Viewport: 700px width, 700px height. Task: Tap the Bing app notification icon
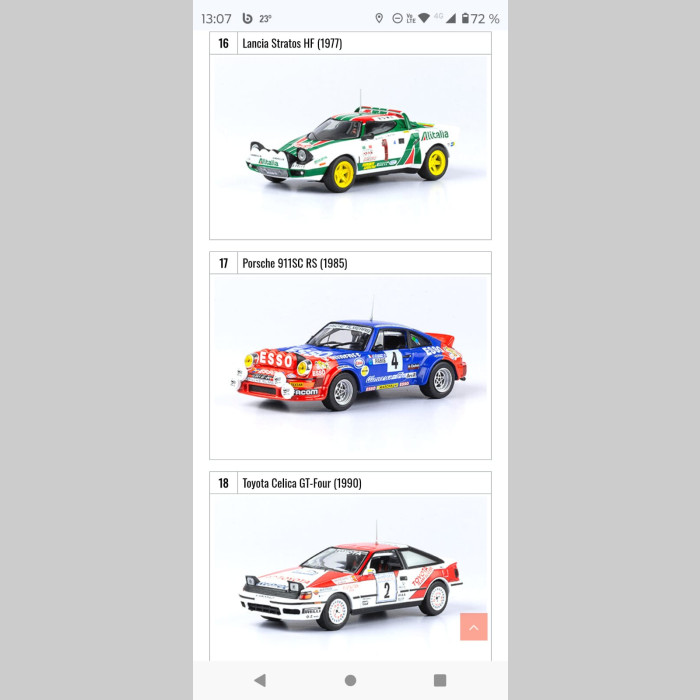[247, 18]
